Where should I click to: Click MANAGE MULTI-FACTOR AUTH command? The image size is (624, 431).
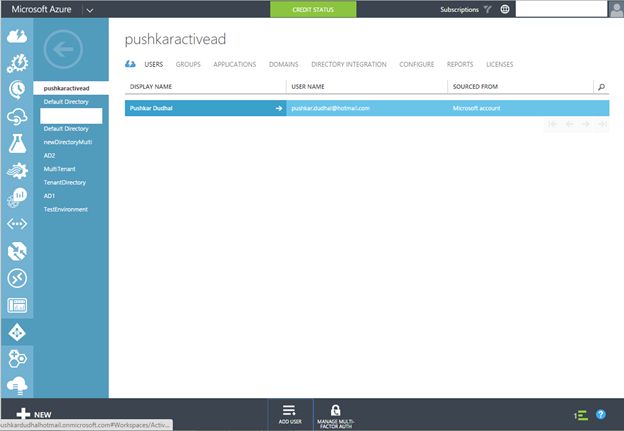tap(335, 416)
